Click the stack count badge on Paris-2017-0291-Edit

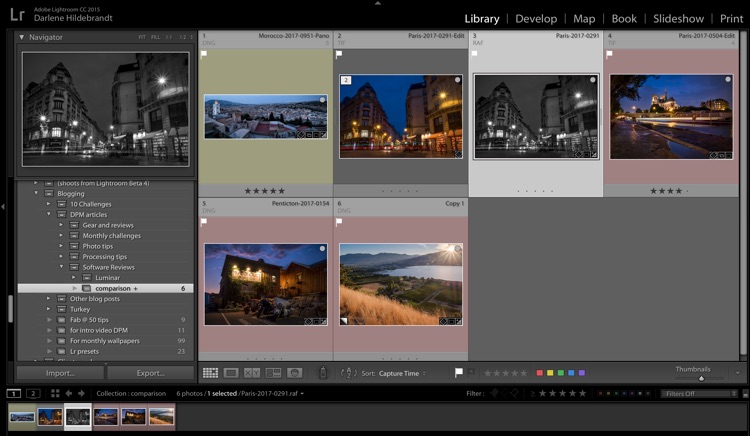pos(346,80)
